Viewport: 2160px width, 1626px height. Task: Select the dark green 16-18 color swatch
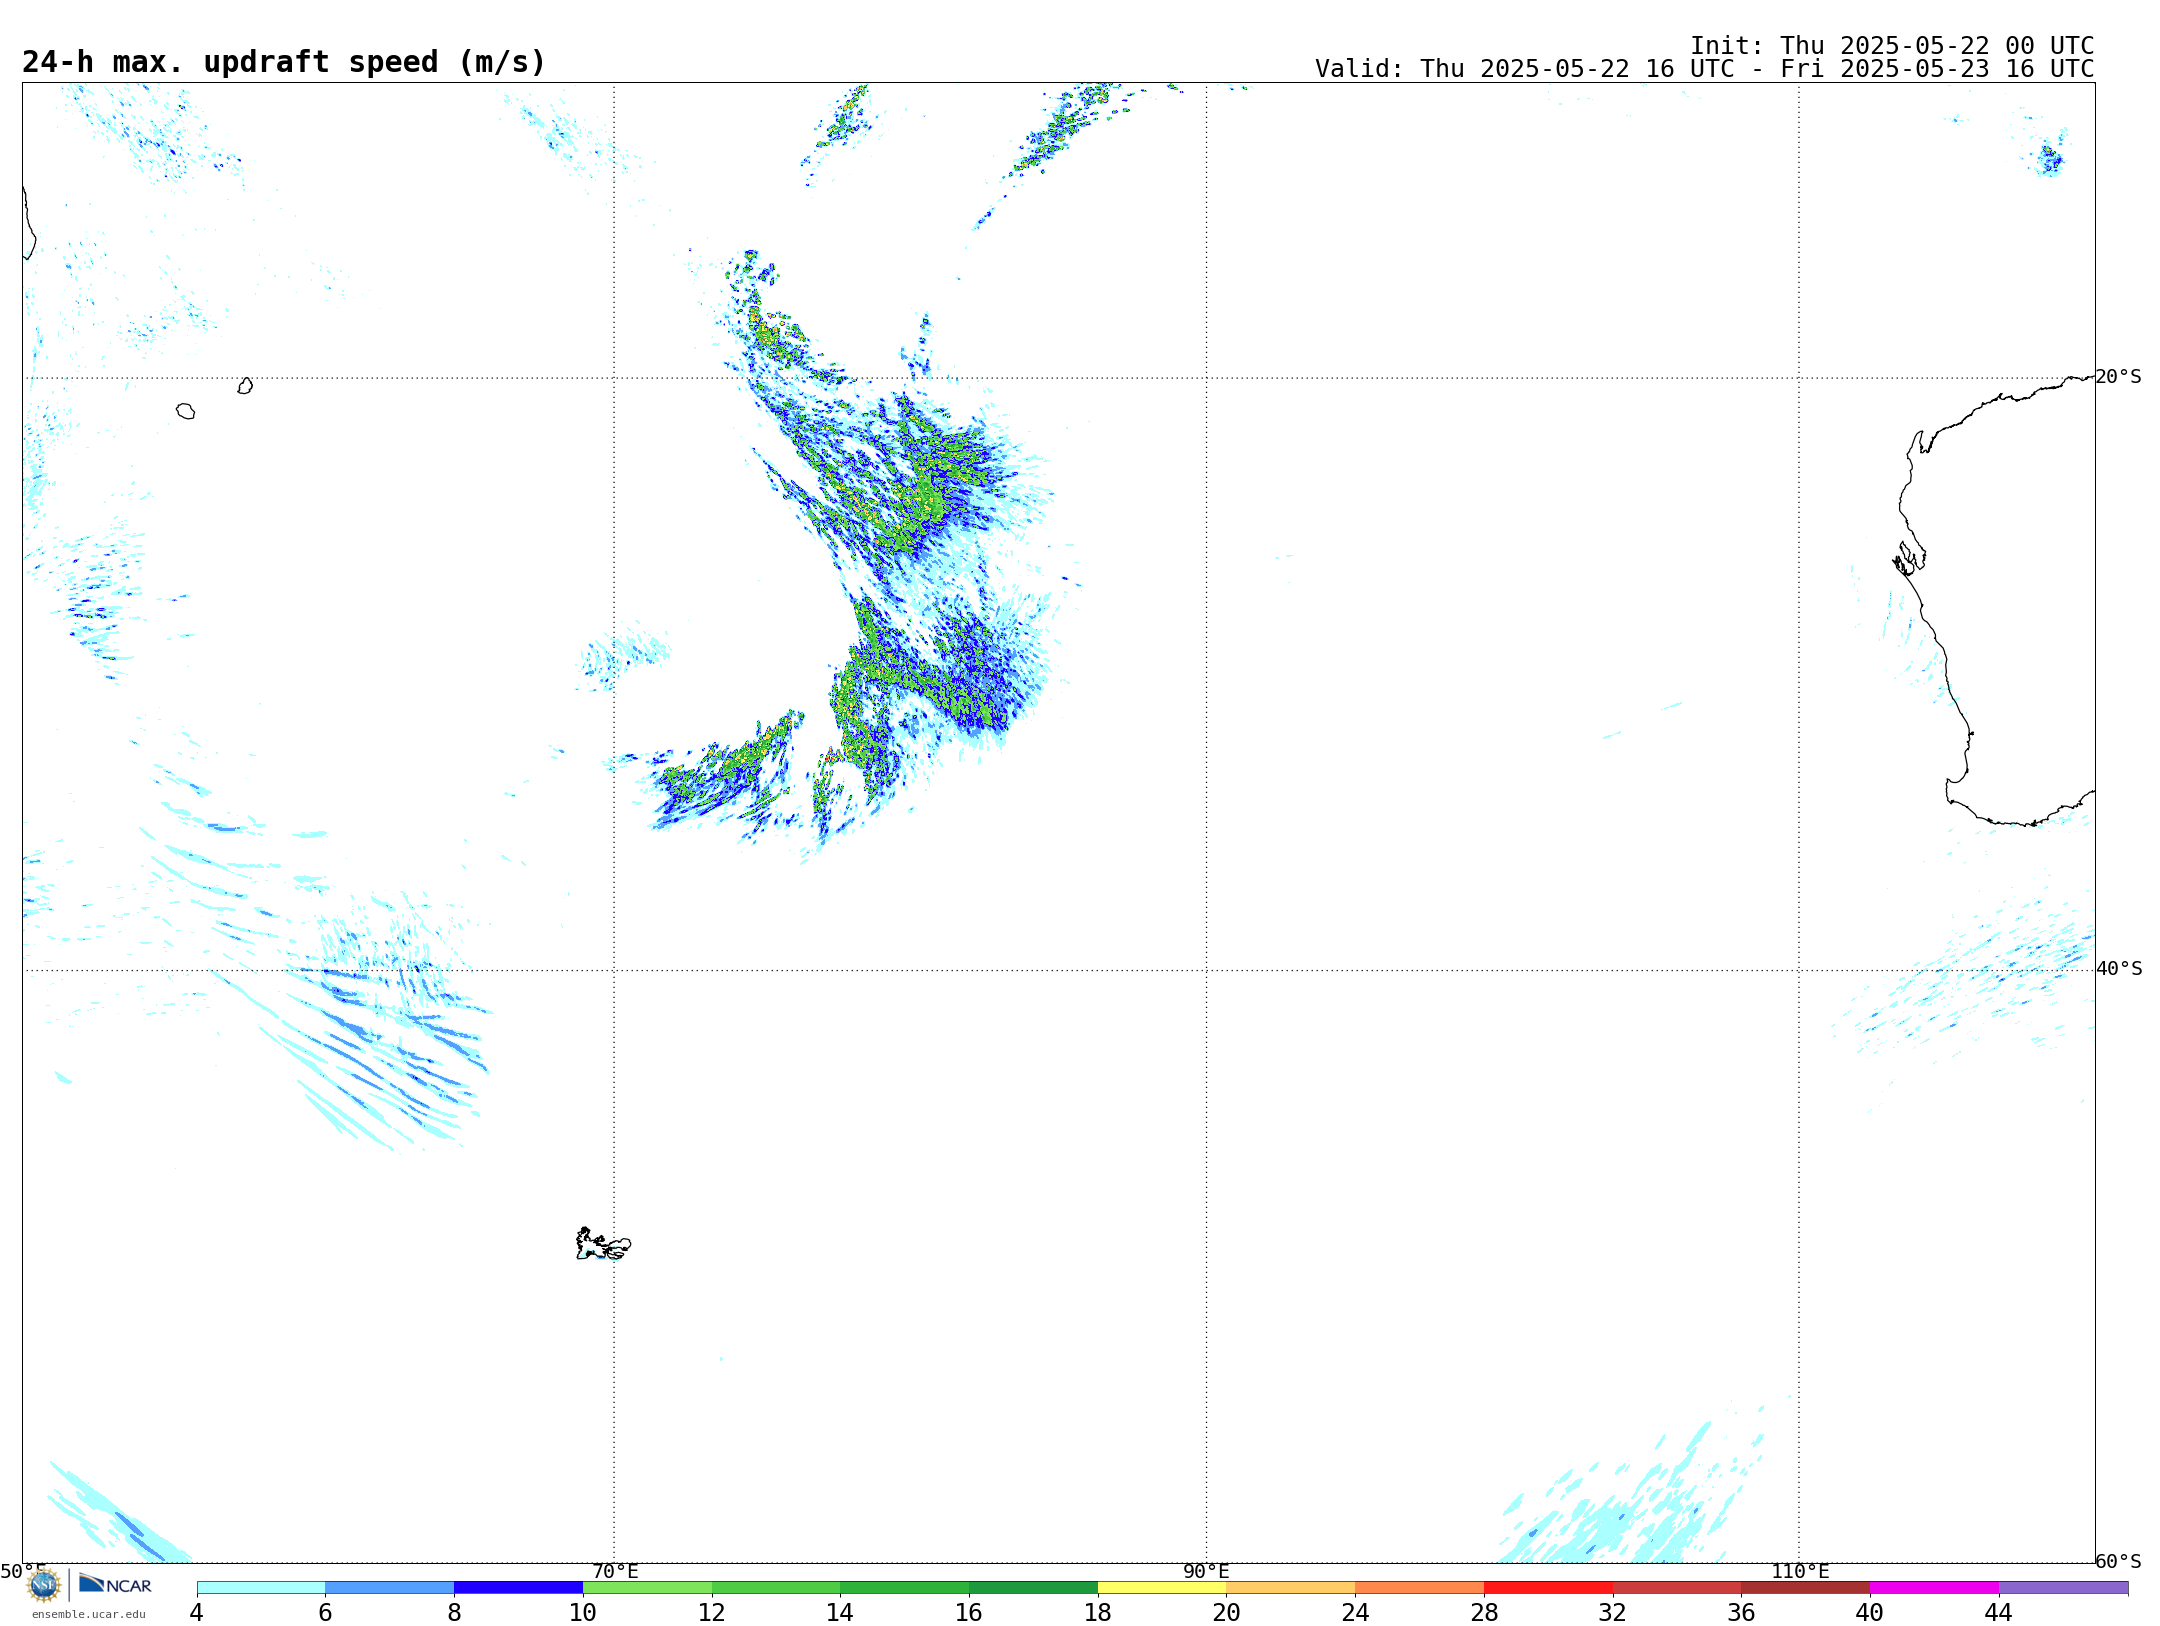point(1033,1588)
